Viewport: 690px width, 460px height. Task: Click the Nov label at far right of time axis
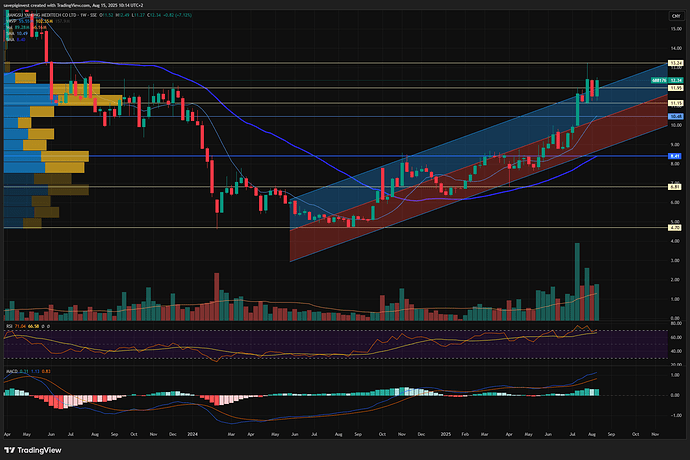[x=655, y=434]
